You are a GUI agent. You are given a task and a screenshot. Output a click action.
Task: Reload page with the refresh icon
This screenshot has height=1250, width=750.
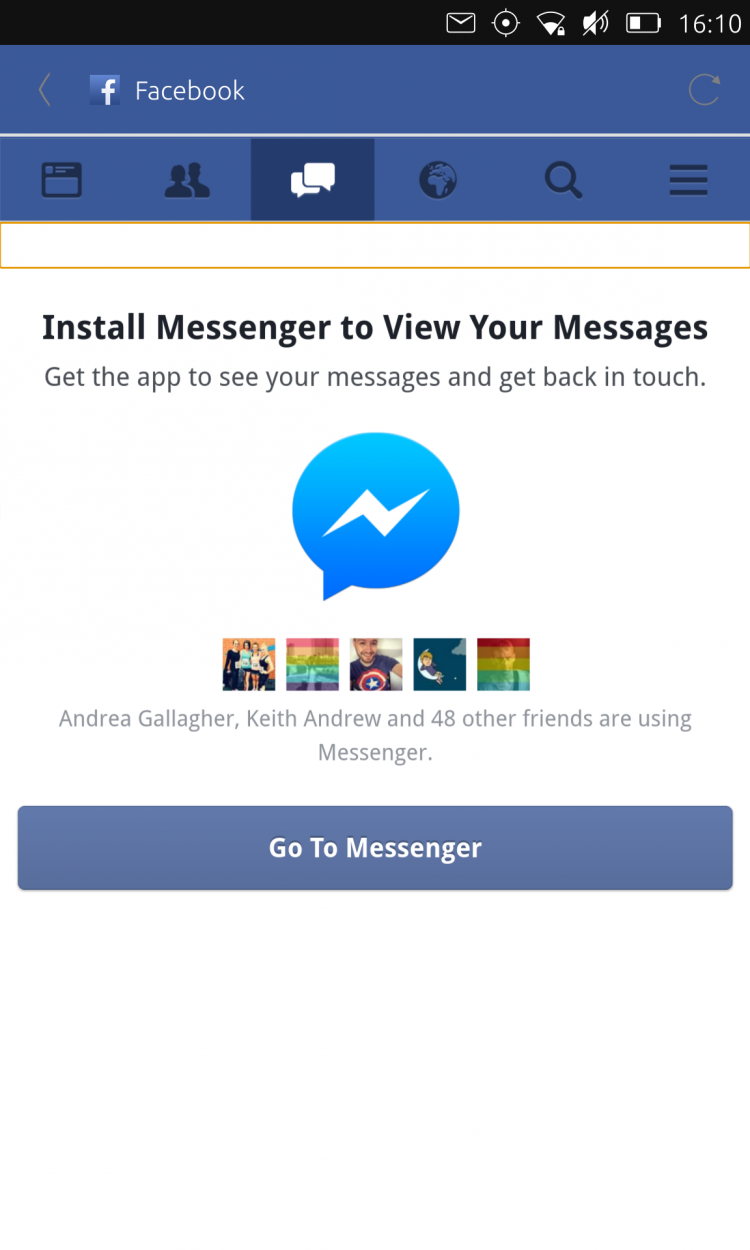[x=704, y=90]
